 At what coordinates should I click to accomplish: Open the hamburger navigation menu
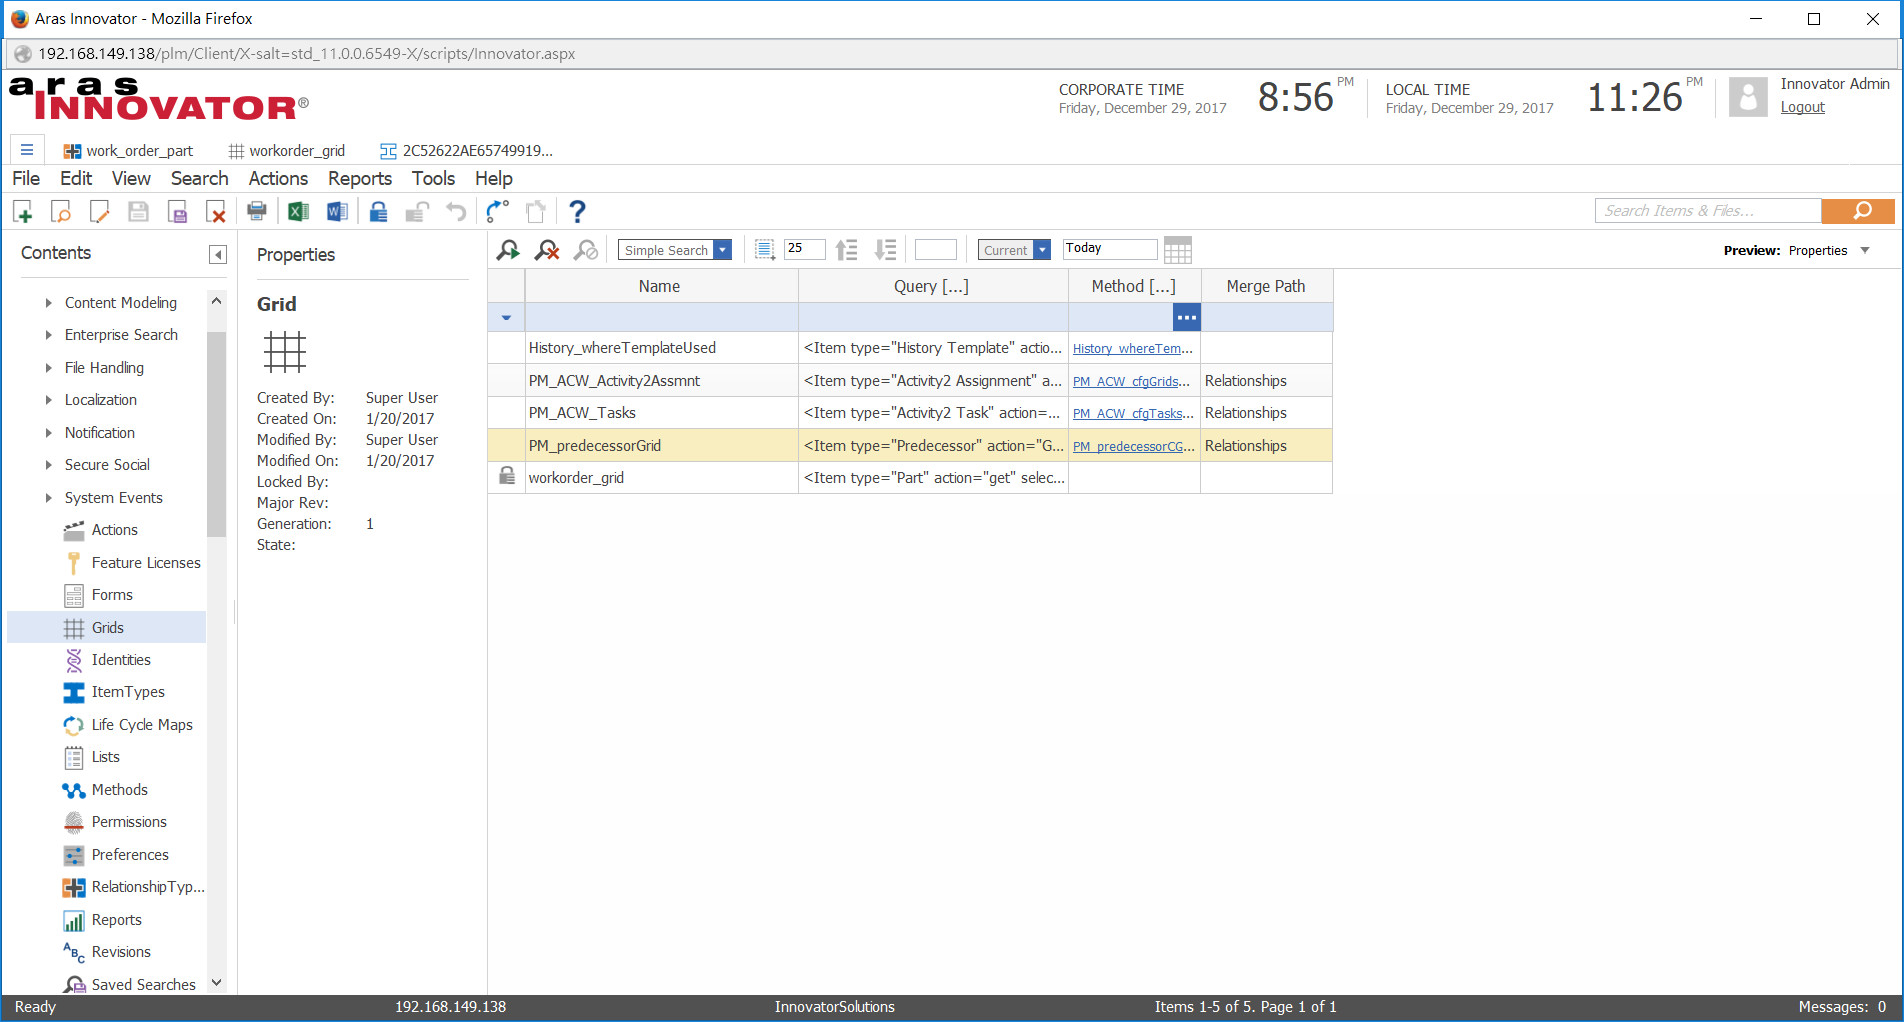27,150
